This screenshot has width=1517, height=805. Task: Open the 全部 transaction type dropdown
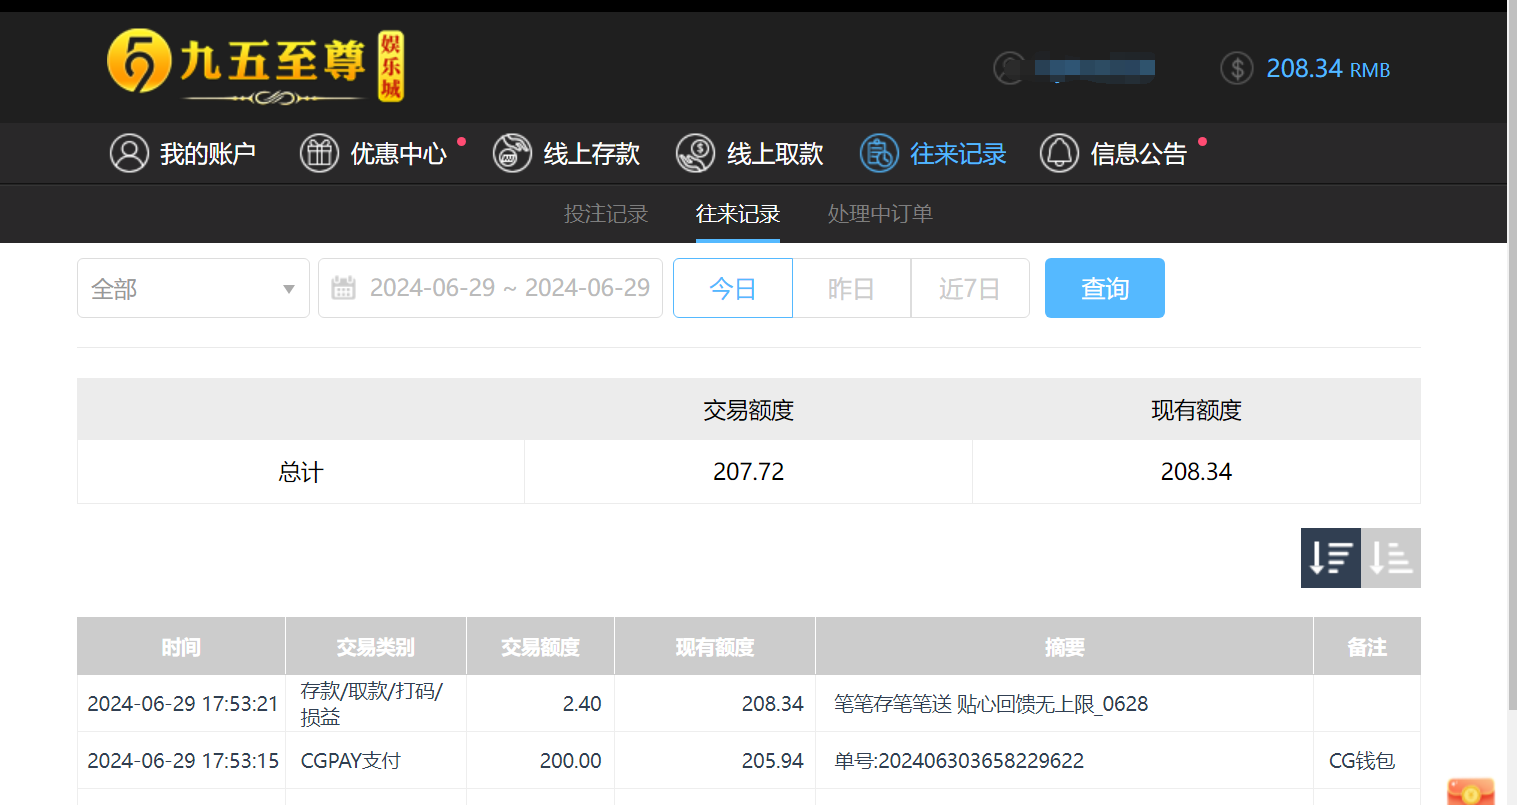[193, 288]
